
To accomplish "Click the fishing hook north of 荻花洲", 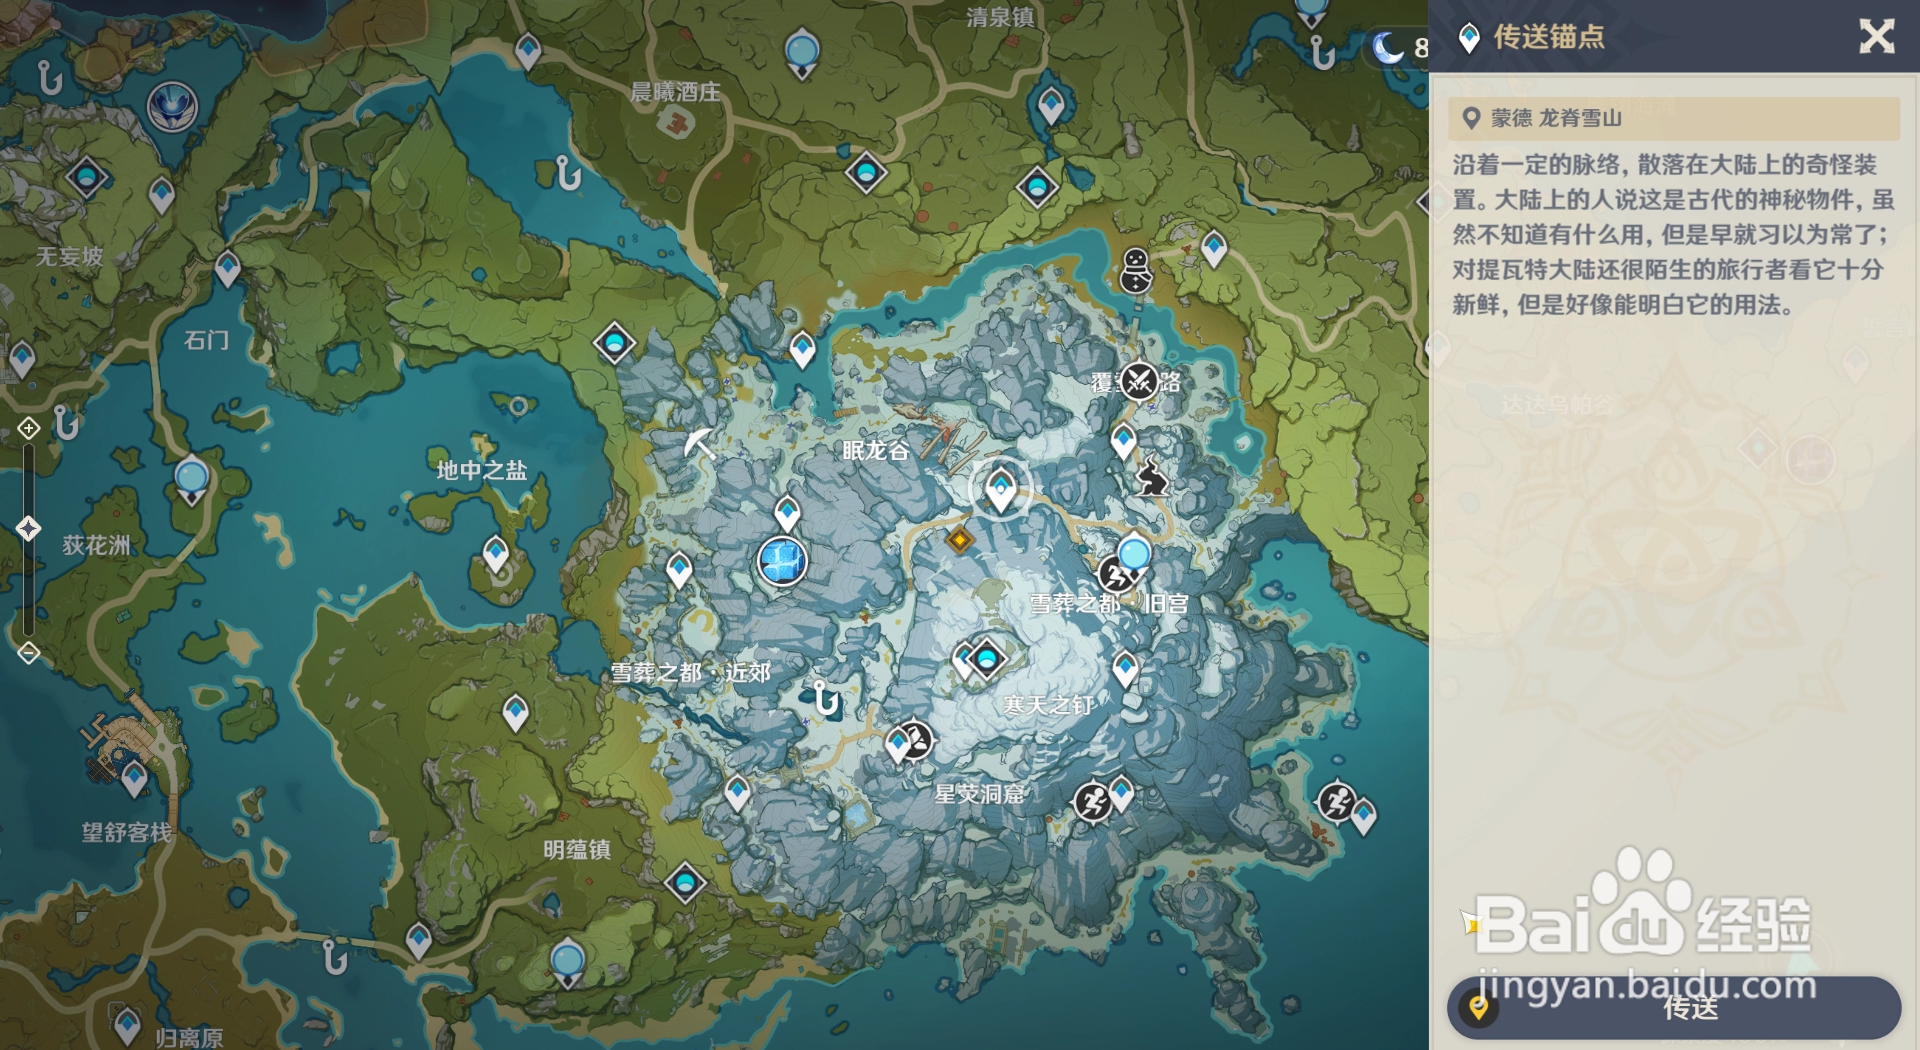I will [66, 423].
